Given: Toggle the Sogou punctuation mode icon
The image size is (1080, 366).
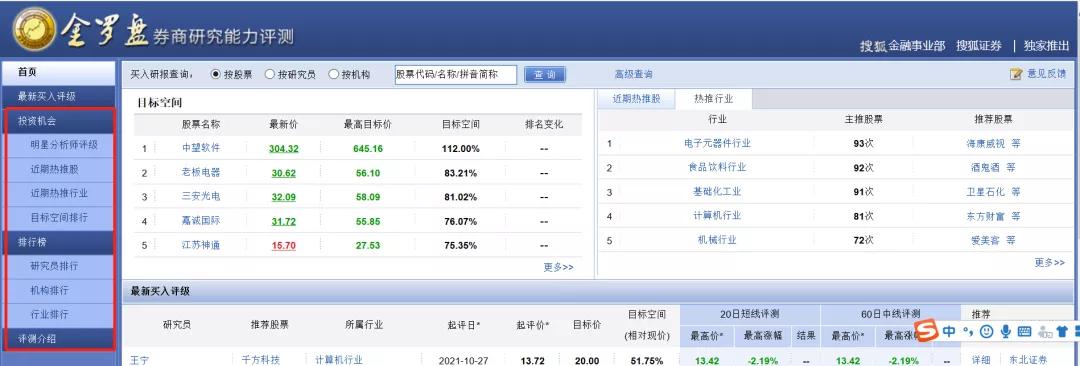Looking at the screenshot, I should pos(968,332).
